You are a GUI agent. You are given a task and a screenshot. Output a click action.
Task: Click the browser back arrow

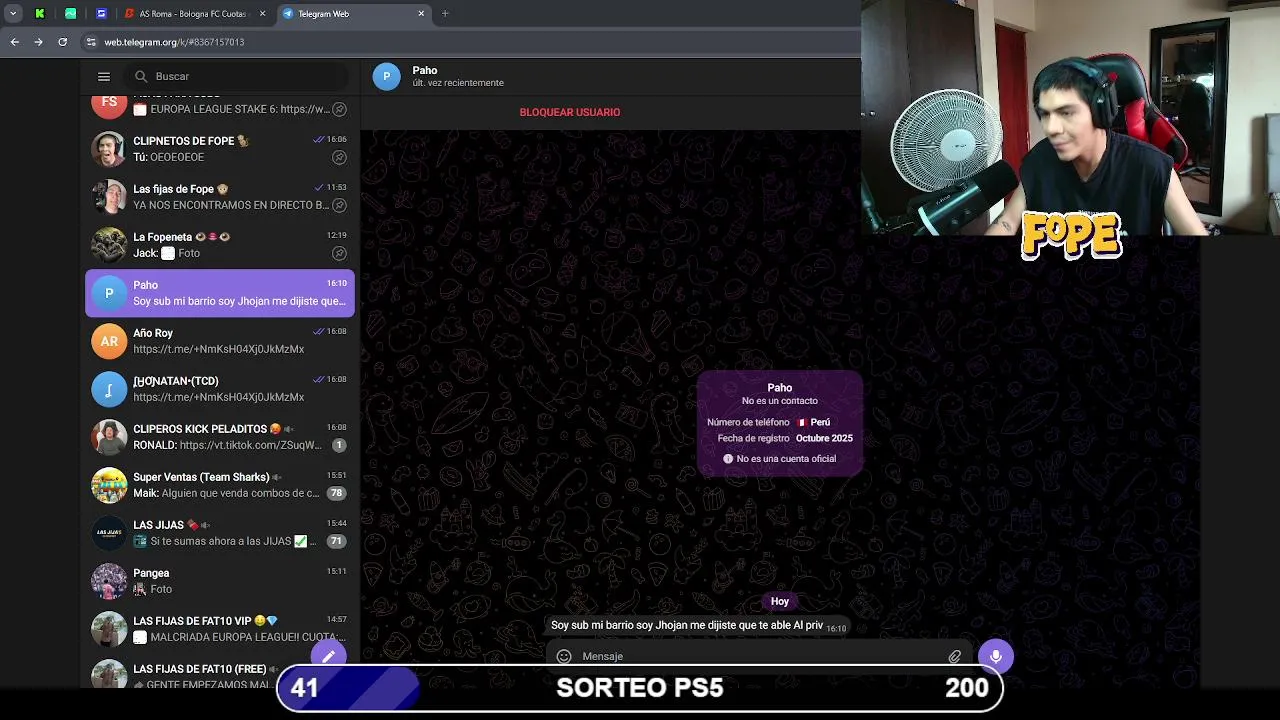(x=15, y=42)
